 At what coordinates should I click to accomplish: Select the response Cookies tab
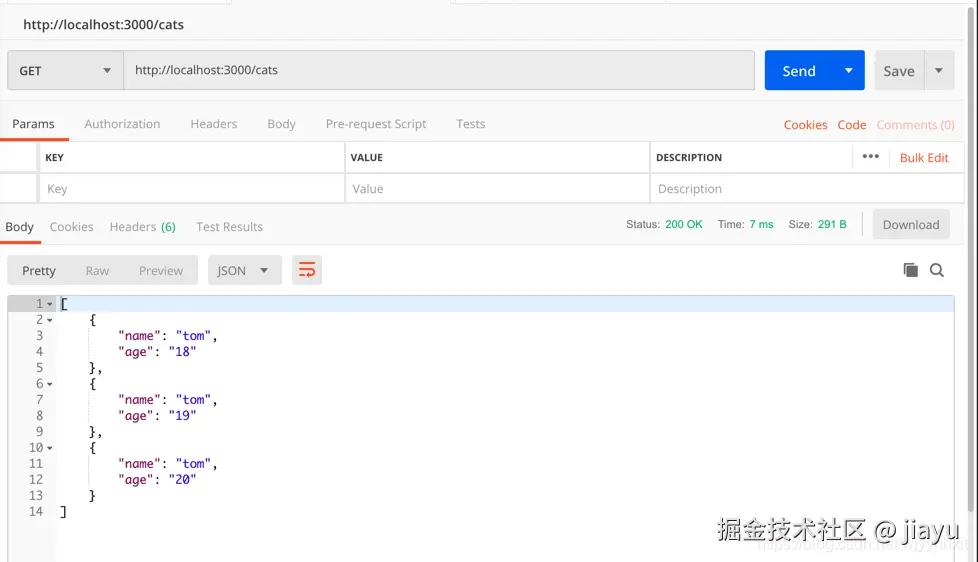coord(72,227)
